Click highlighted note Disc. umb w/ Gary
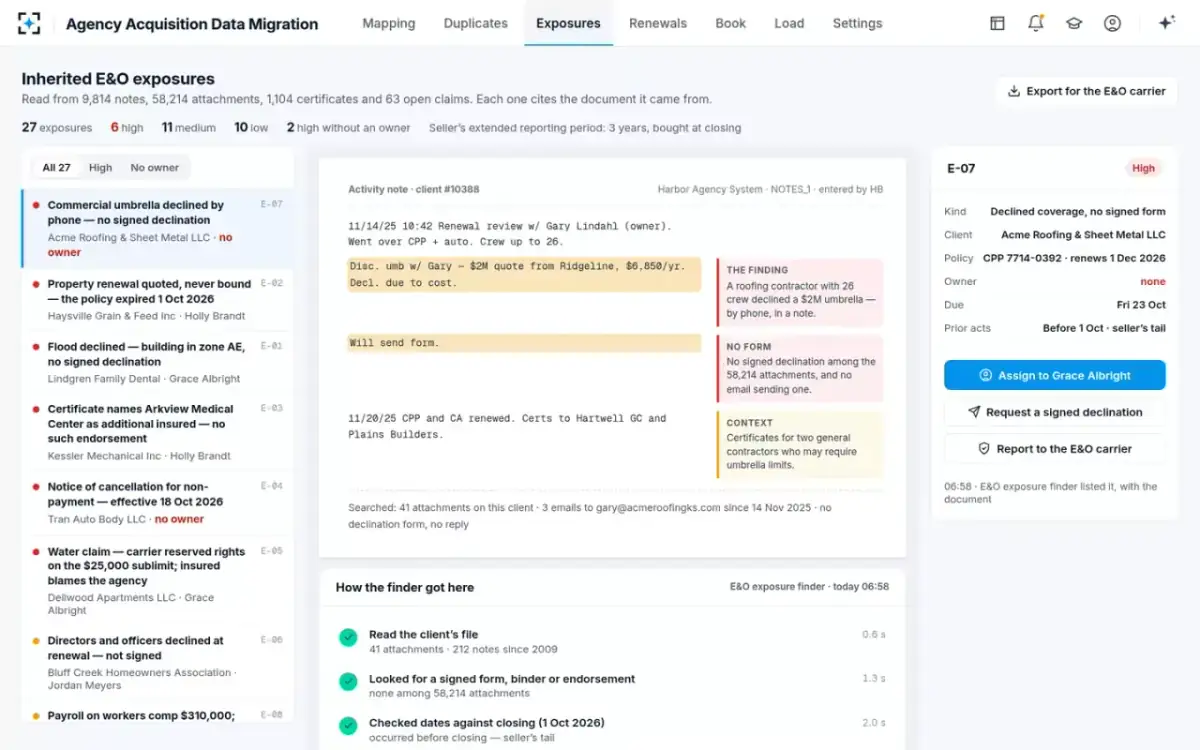 524,275
